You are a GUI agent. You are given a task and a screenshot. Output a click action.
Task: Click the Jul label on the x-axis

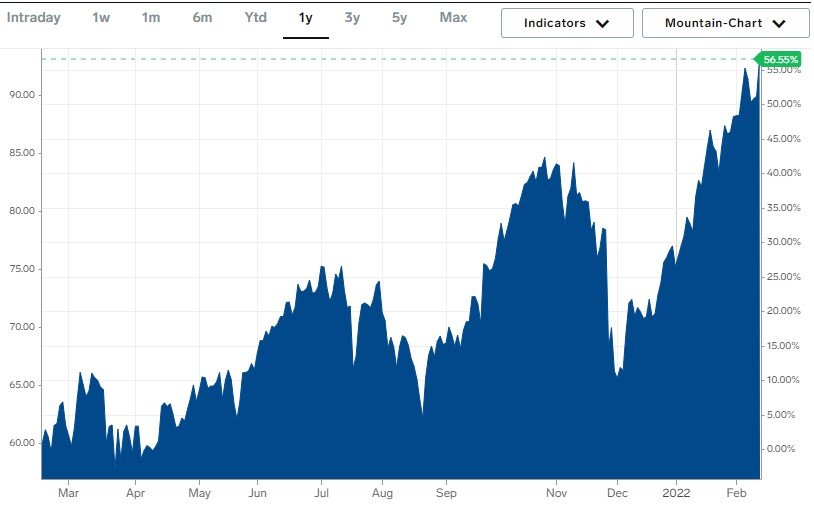coord(321,493)
